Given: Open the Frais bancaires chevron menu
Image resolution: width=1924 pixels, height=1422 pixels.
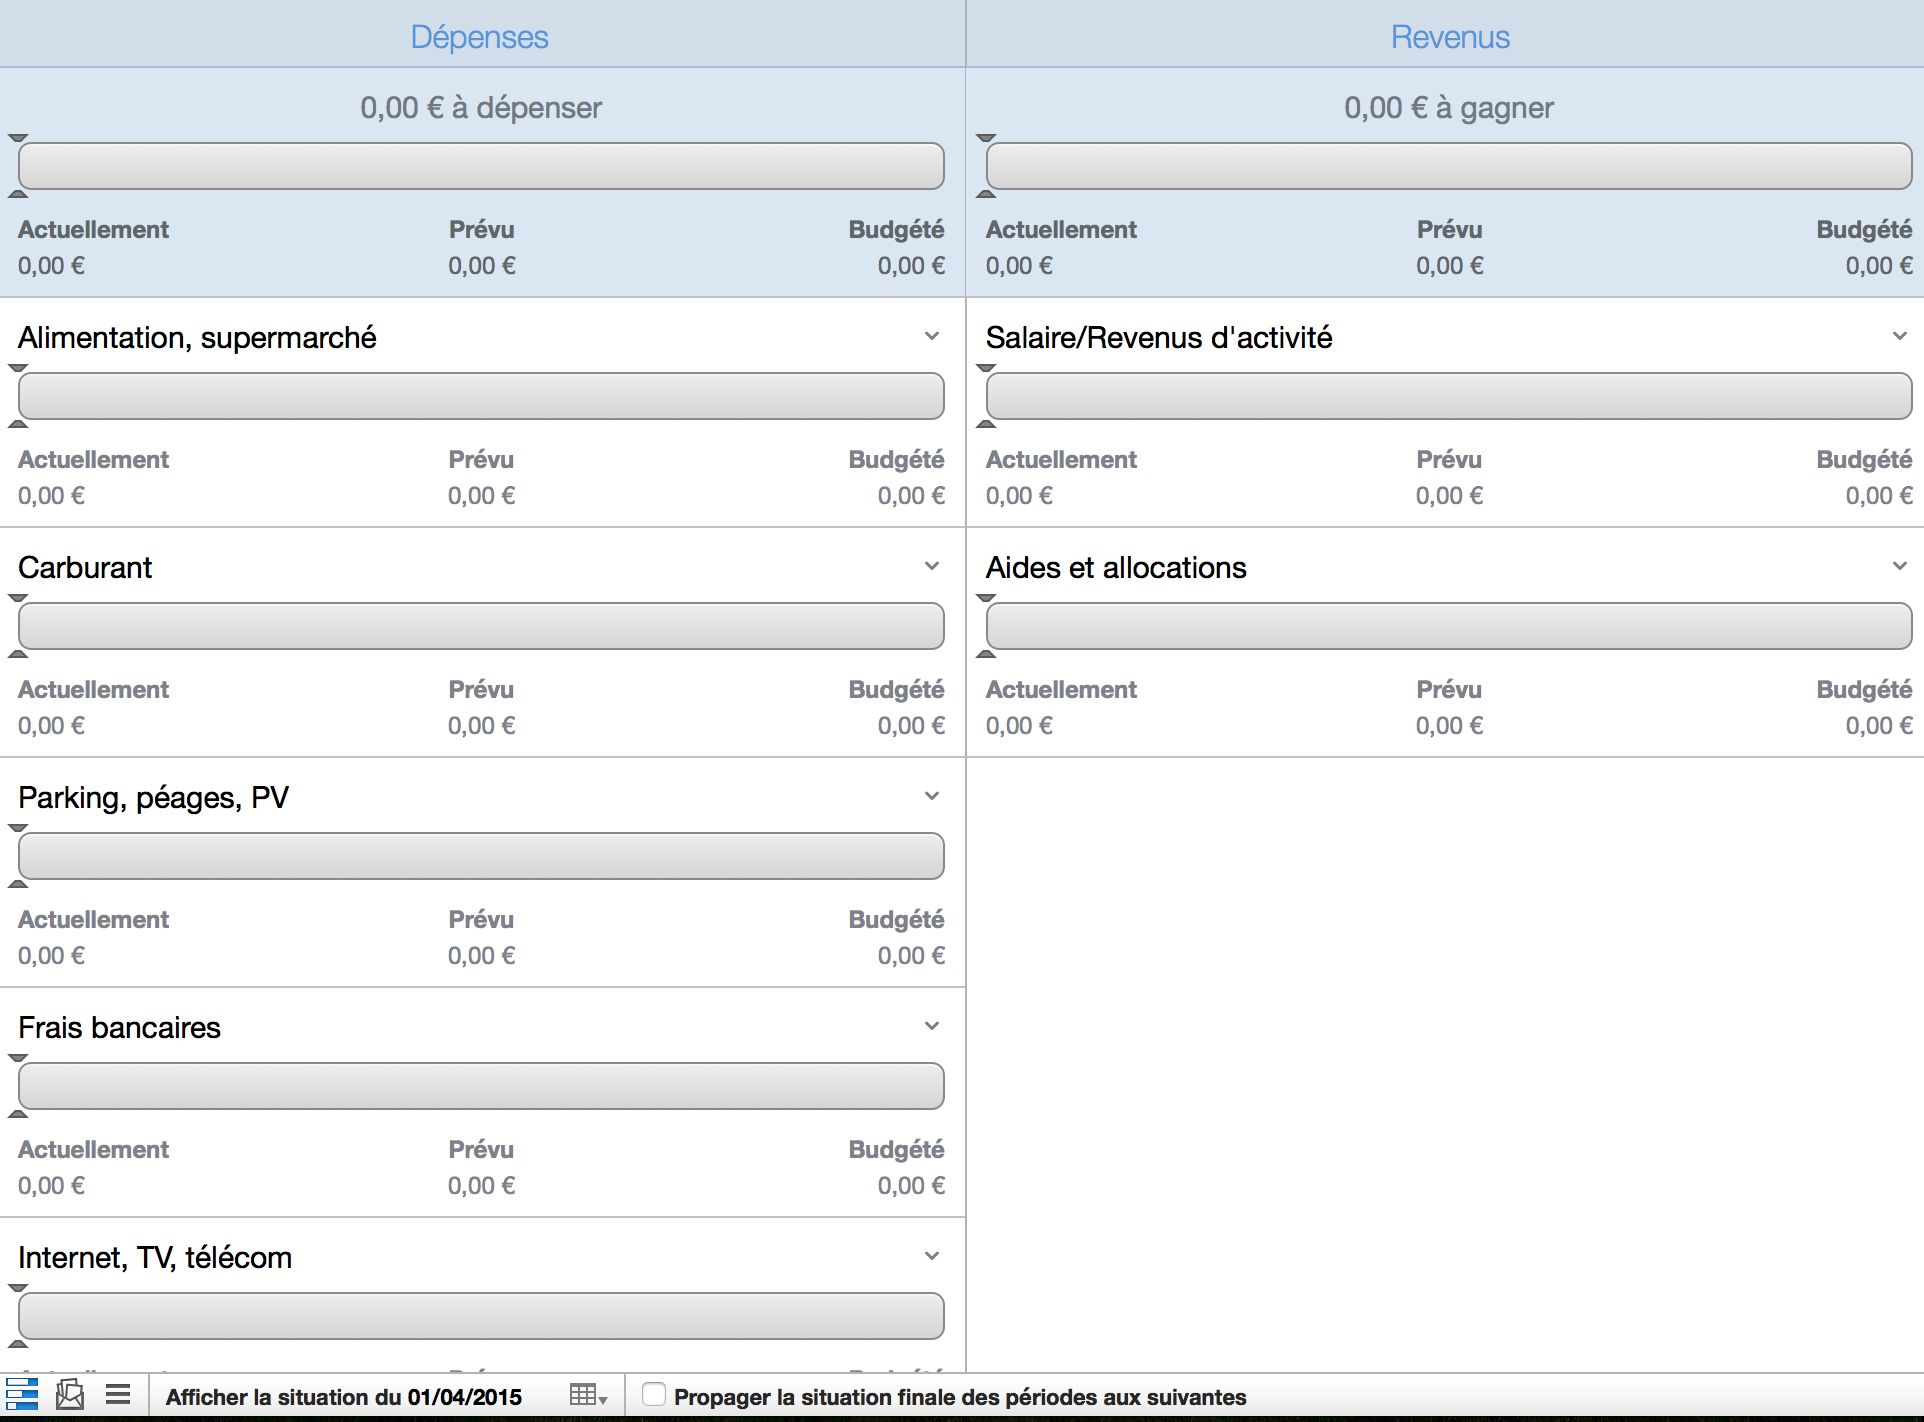Looking at the screenshot, I should (932, 1027).
